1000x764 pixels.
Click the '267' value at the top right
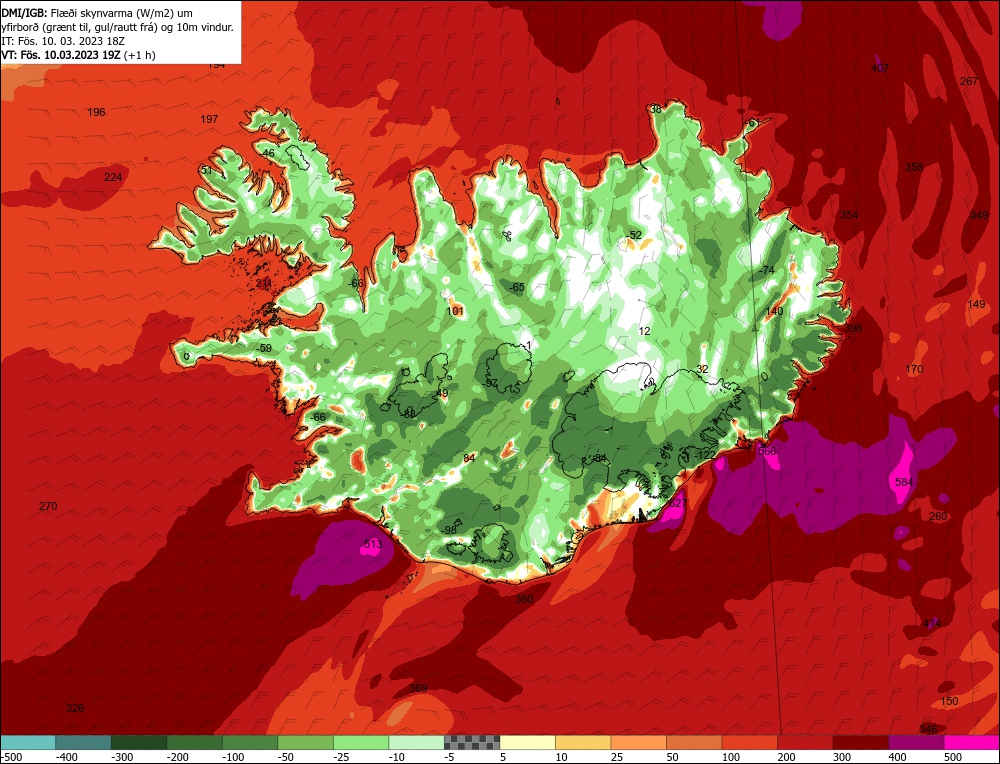click(x=969, y=81)
